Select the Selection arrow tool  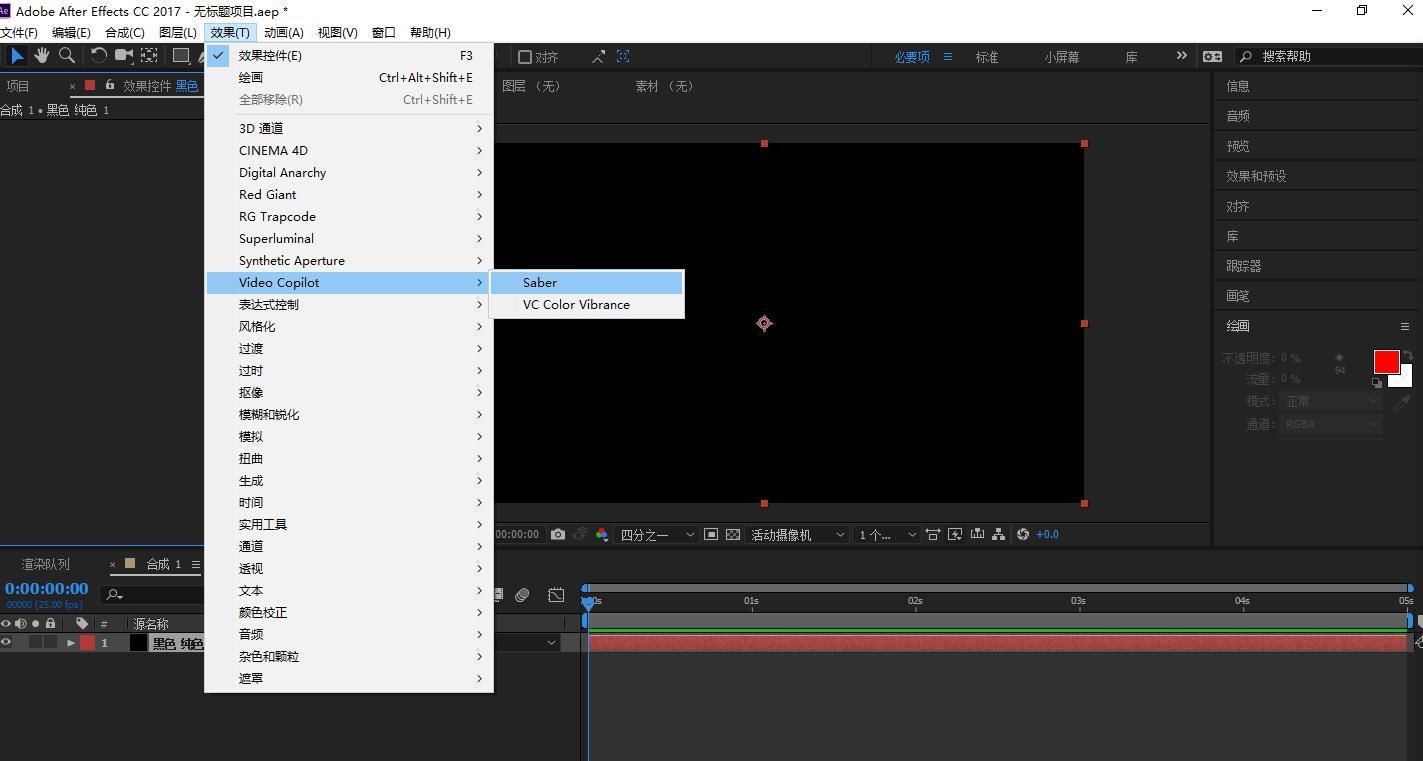tap(17, 56)
